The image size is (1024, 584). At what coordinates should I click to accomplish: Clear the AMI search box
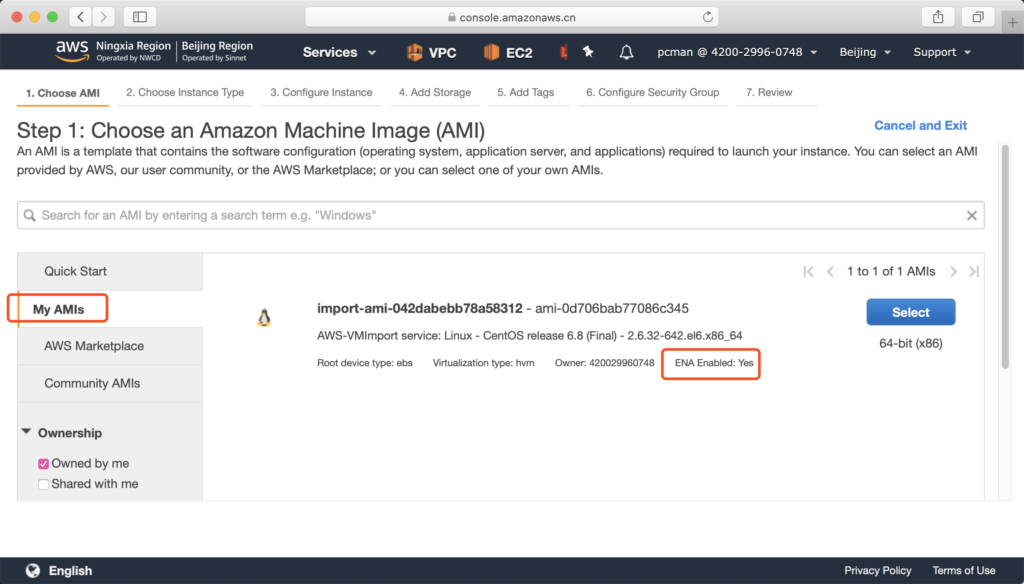point(971,215)
